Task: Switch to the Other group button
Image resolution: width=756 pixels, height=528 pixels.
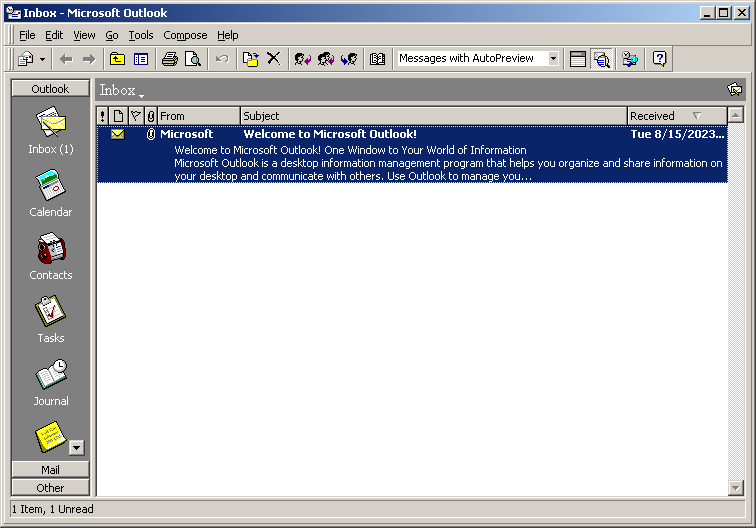Action: tap(50, 488)
